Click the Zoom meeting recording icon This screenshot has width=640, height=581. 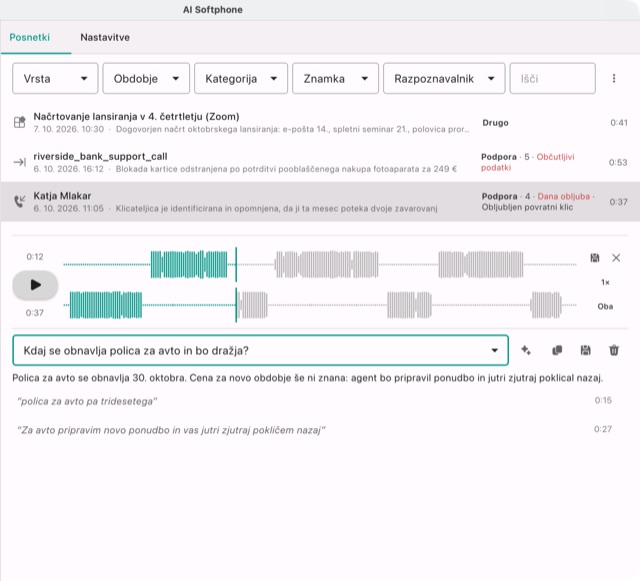click(x=20, y=122)
